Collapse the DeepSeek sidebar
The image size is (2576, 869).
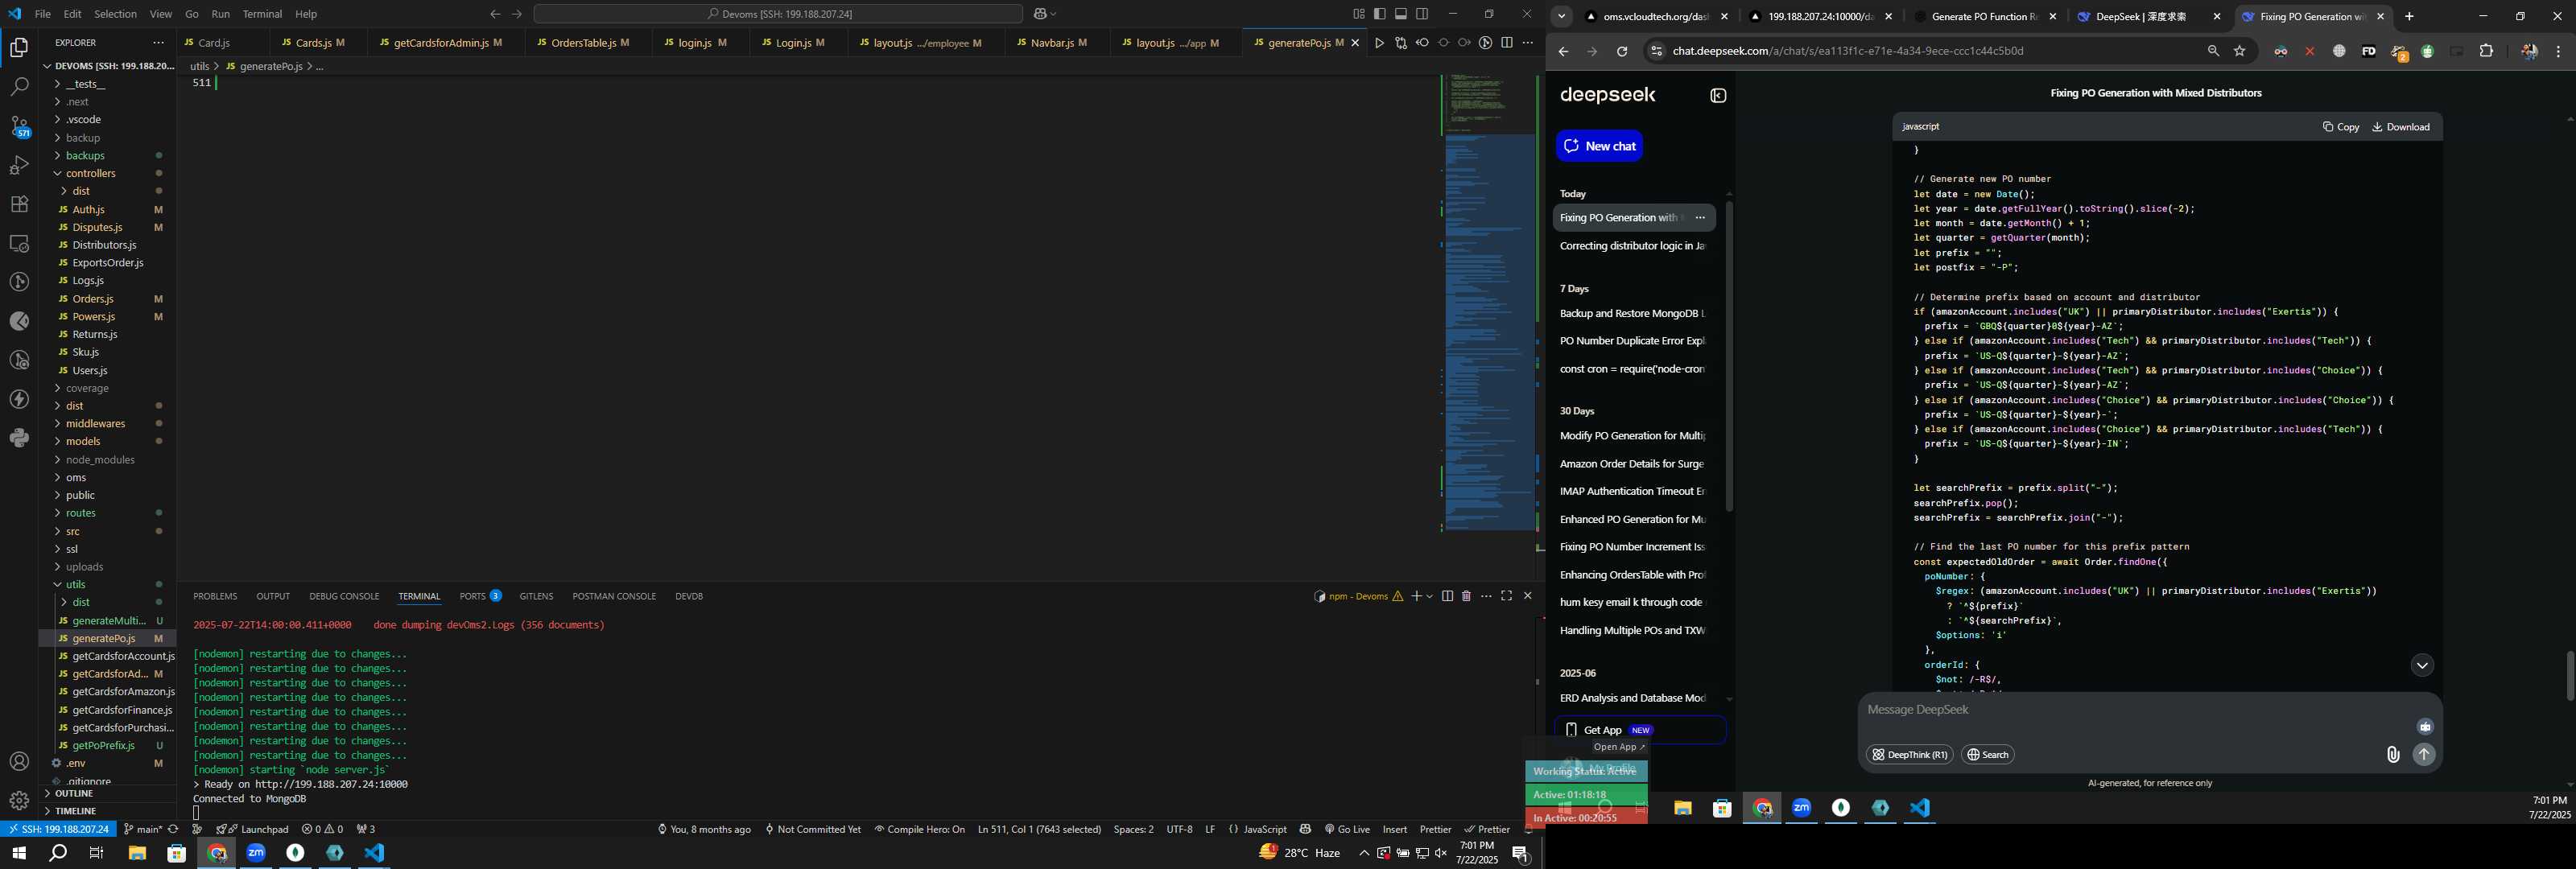[1718, 96]
